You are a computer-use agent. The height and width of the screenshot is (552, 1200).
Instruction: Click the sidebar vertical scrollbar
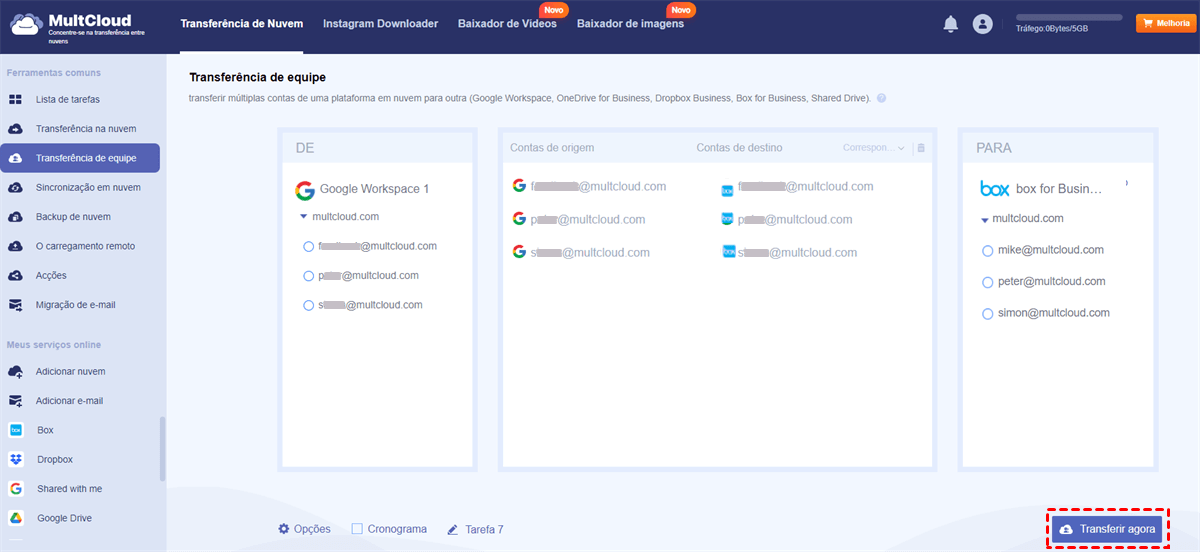pos(163,450)
